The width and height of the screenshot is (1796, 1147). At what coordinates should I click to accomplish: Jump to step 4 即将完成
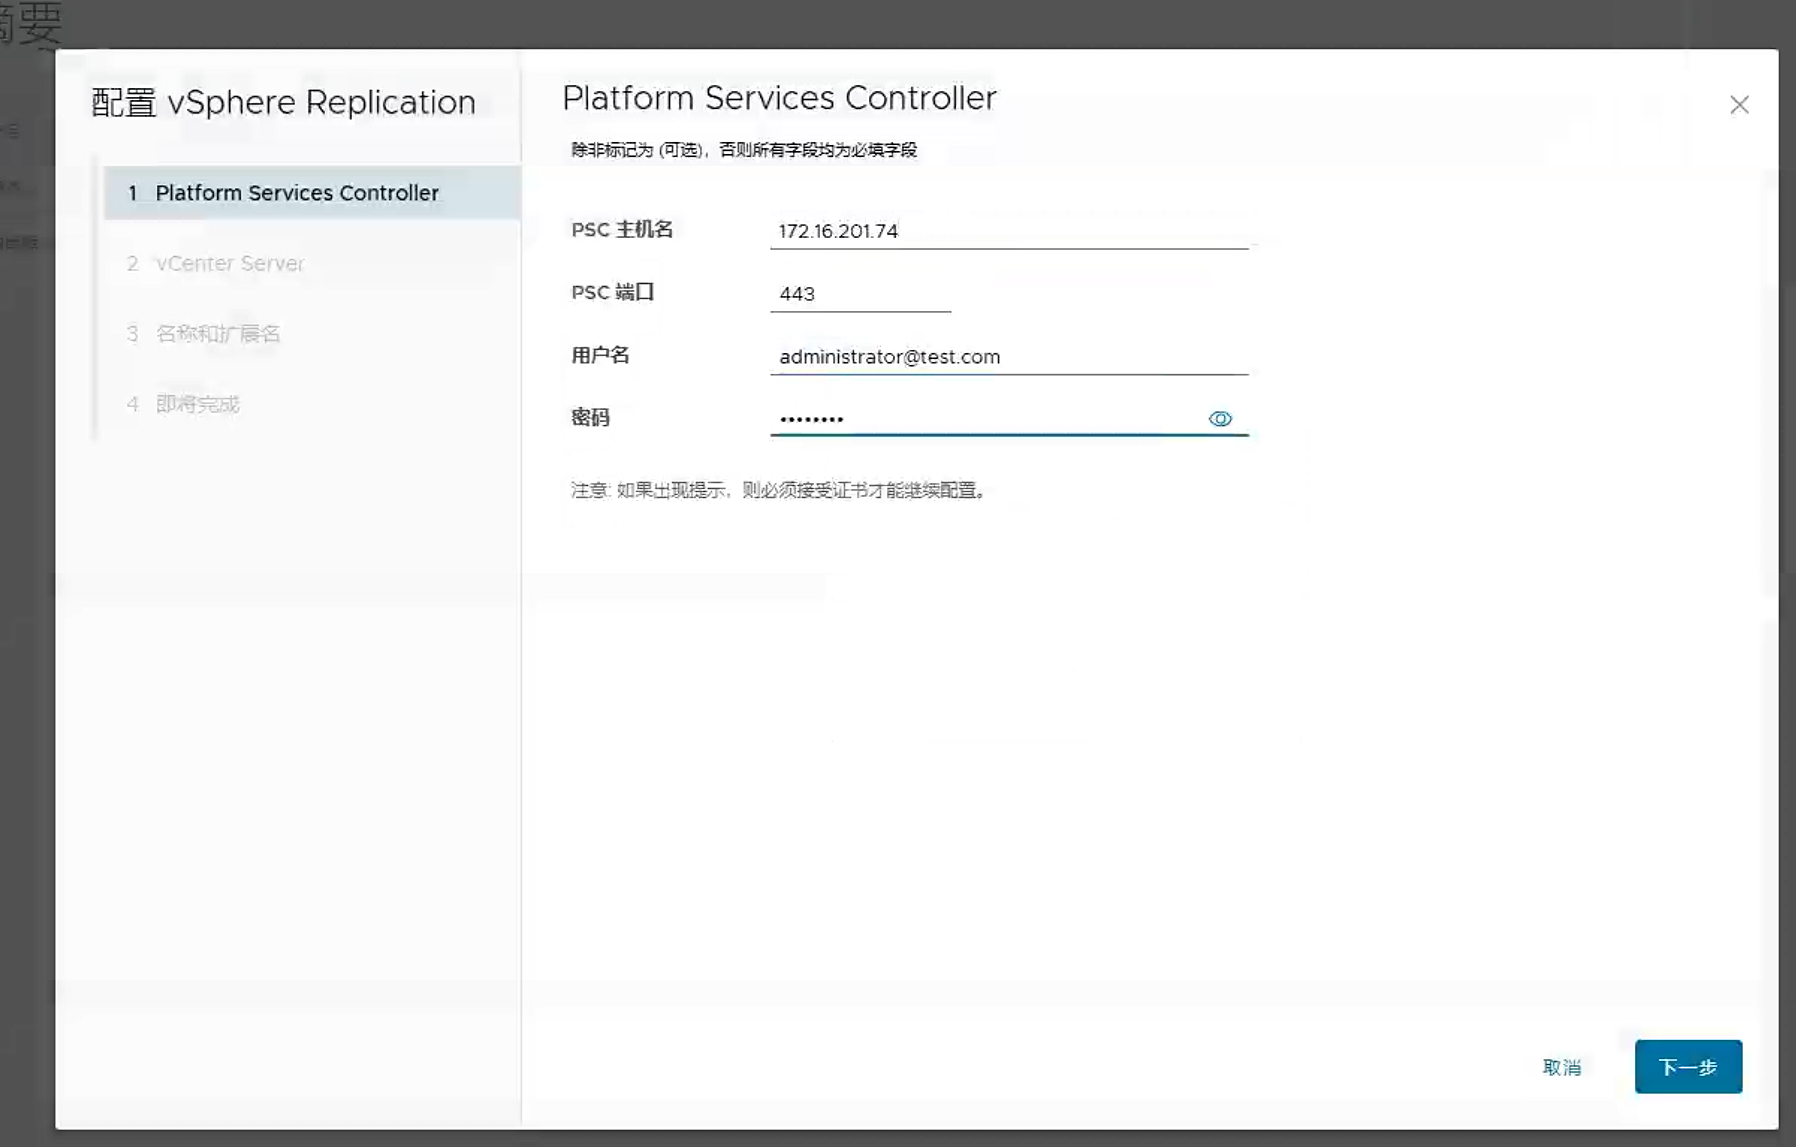coord(197,404)
